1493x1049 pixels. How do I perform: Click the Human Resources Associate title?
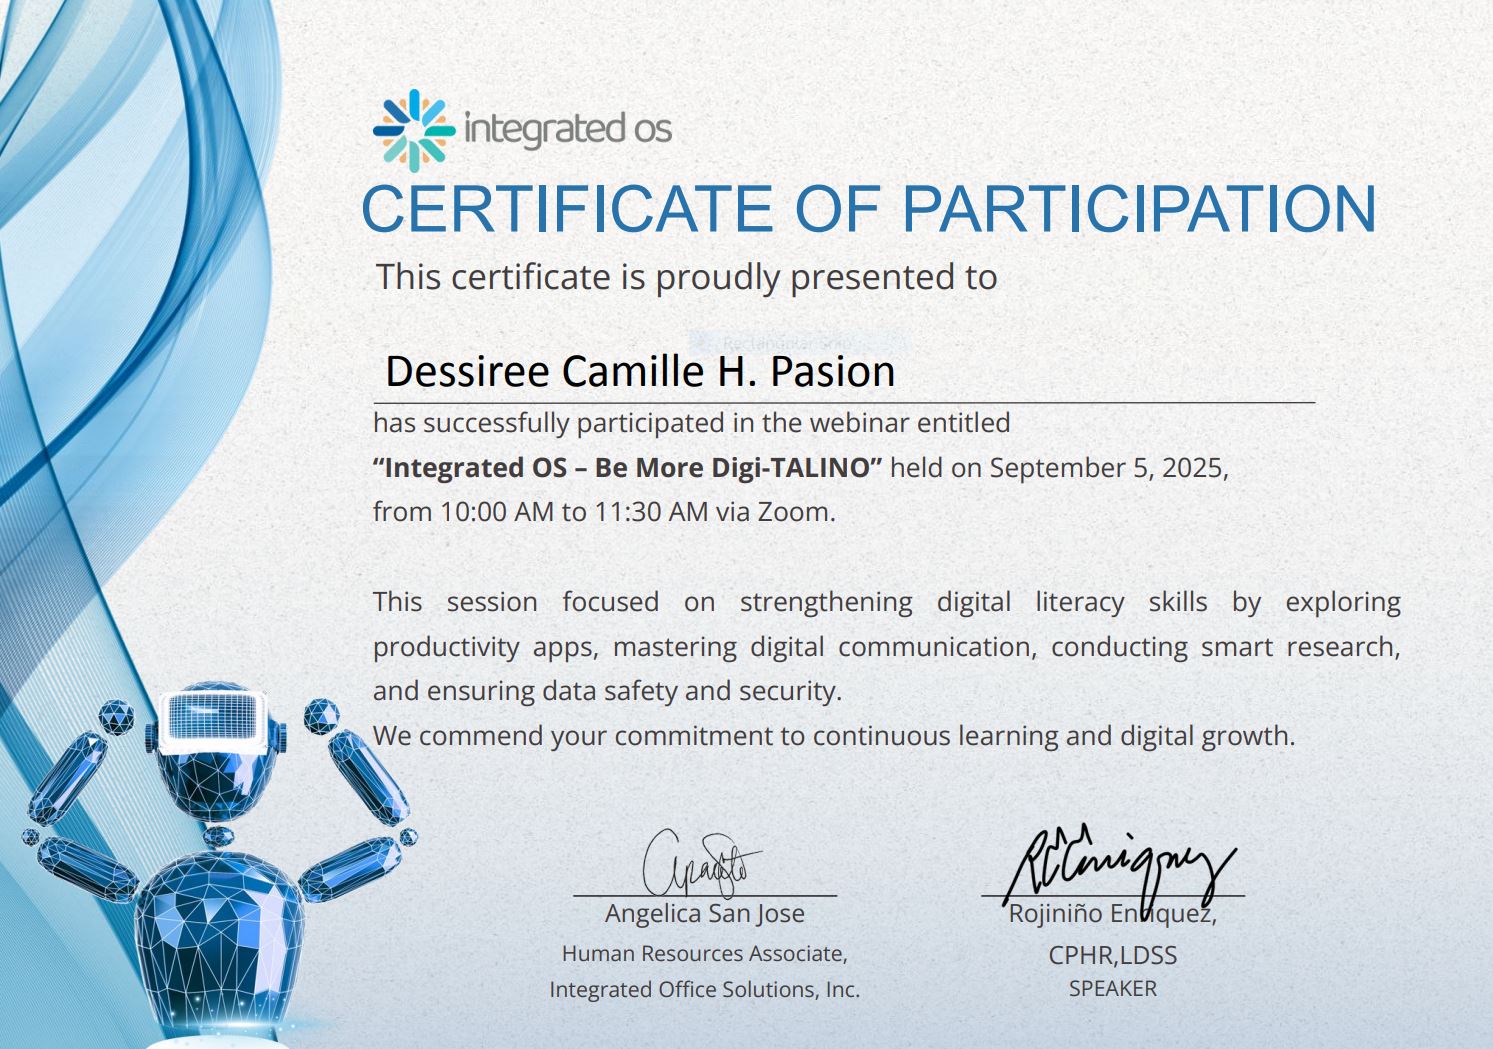tap(704, 954)
